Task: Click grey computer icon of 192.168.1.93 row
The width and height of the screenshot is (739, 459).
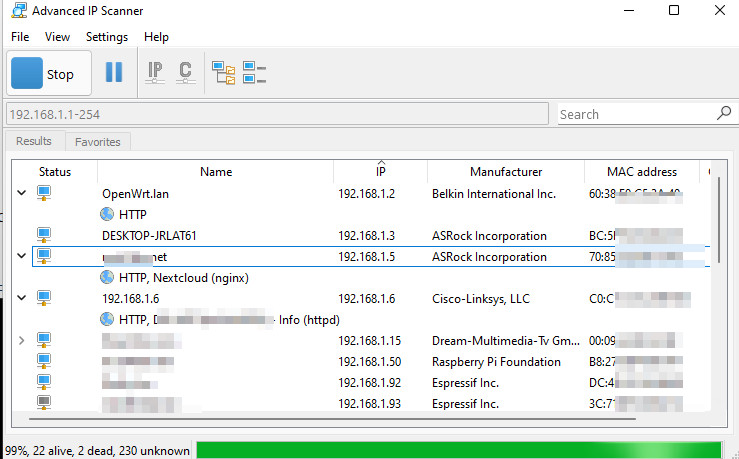Action: [44, 403]
